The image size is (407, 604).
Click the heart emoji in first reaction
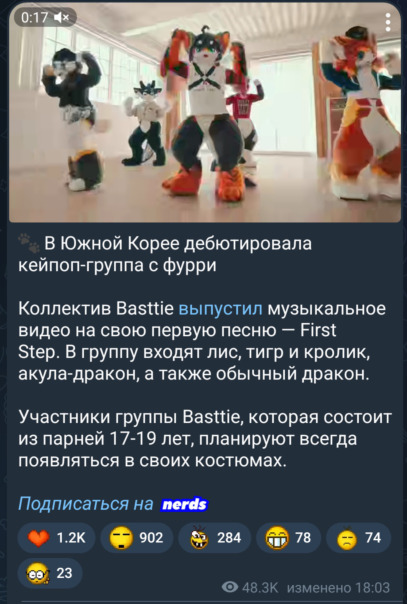point(39,538)
